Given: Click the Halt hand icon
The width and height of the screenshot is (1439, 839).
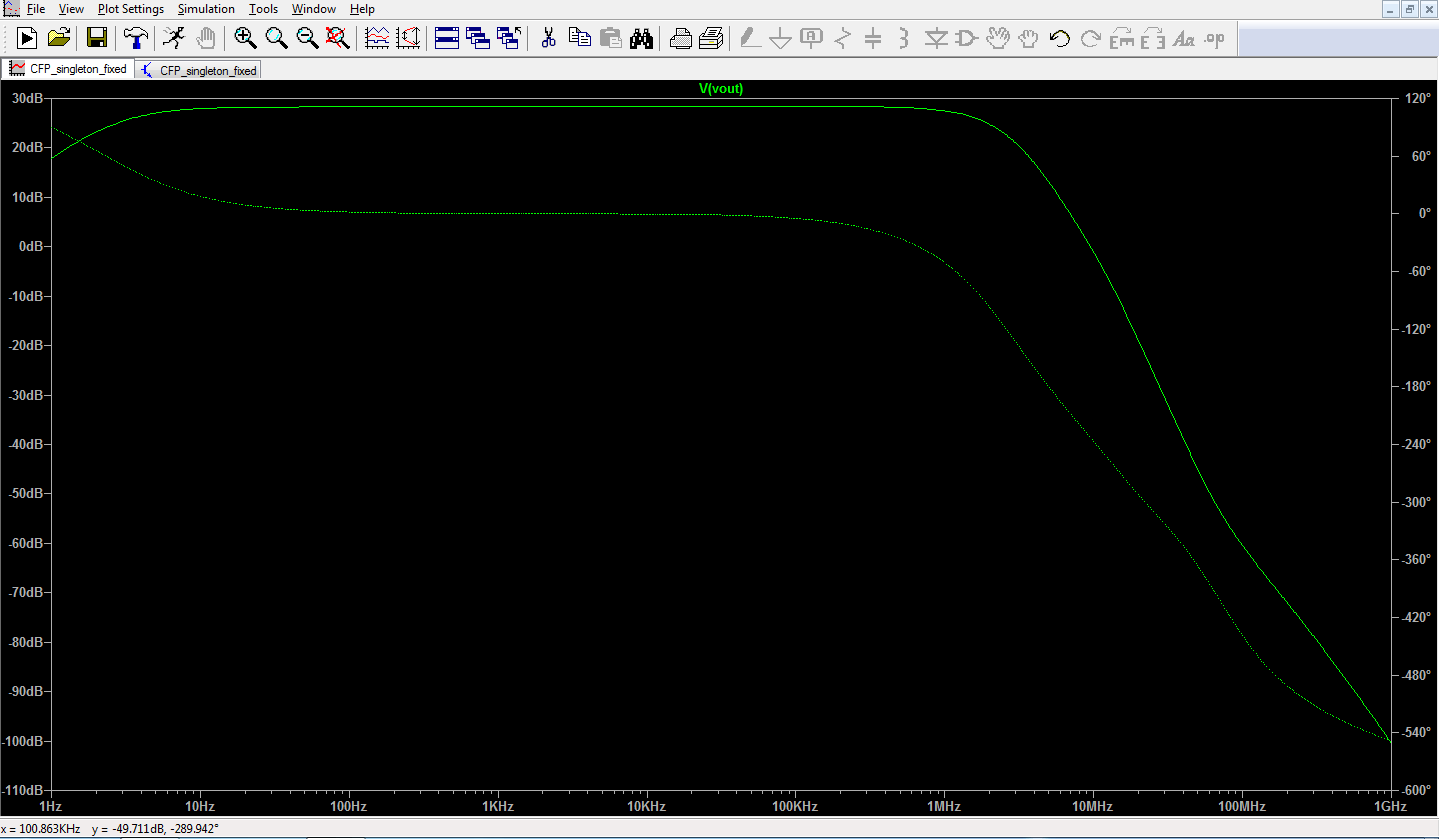Looking at the screenshot, I should [205, 39].
